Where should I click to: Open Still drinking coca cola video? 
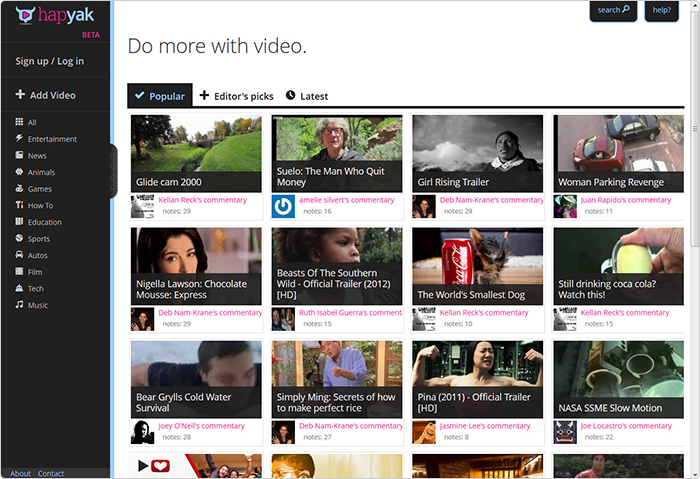(619, 267)
